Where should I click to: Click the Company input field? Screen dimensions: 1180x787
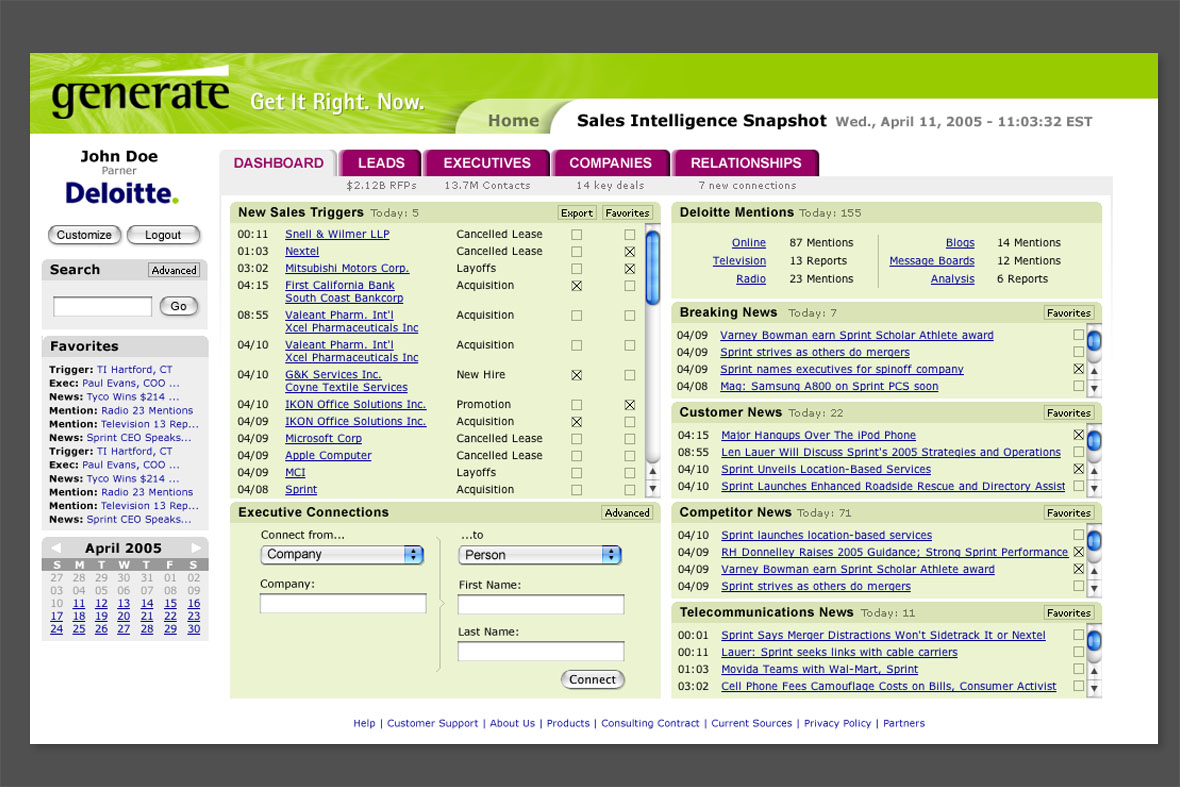343,603
